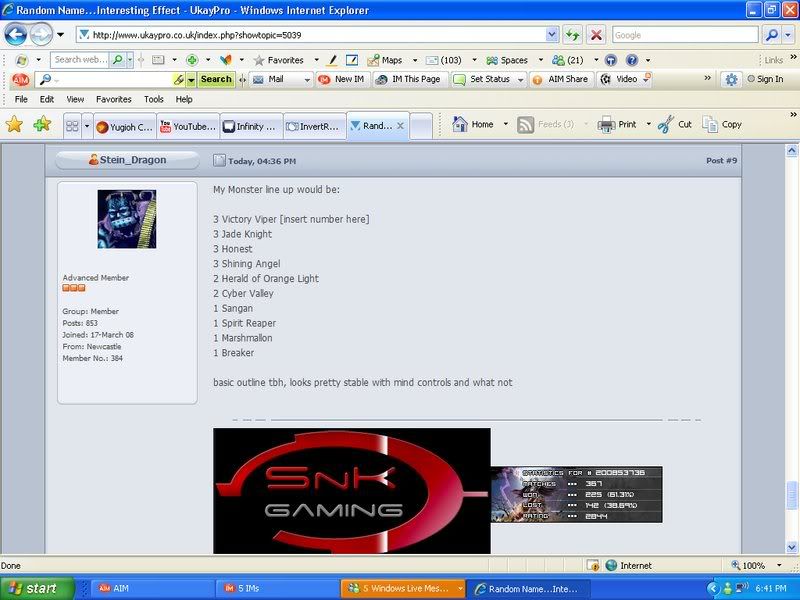Open the Favorites Center star icon
The width and height of the screenshot is (800, 600).
[15, 125]
